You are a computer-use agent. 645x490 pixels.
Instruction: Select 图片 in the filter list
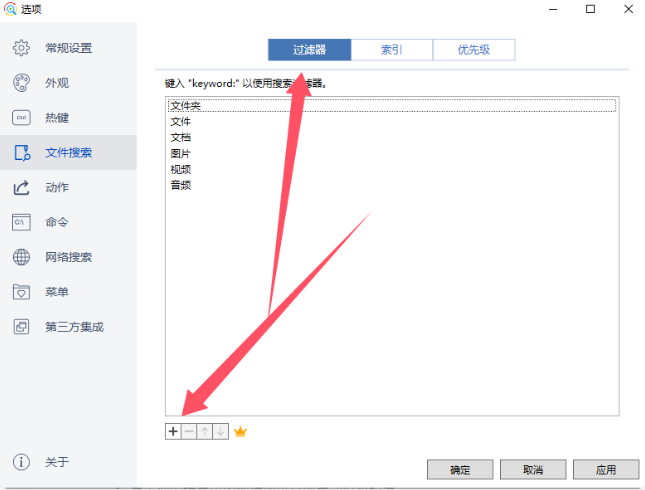181,153
